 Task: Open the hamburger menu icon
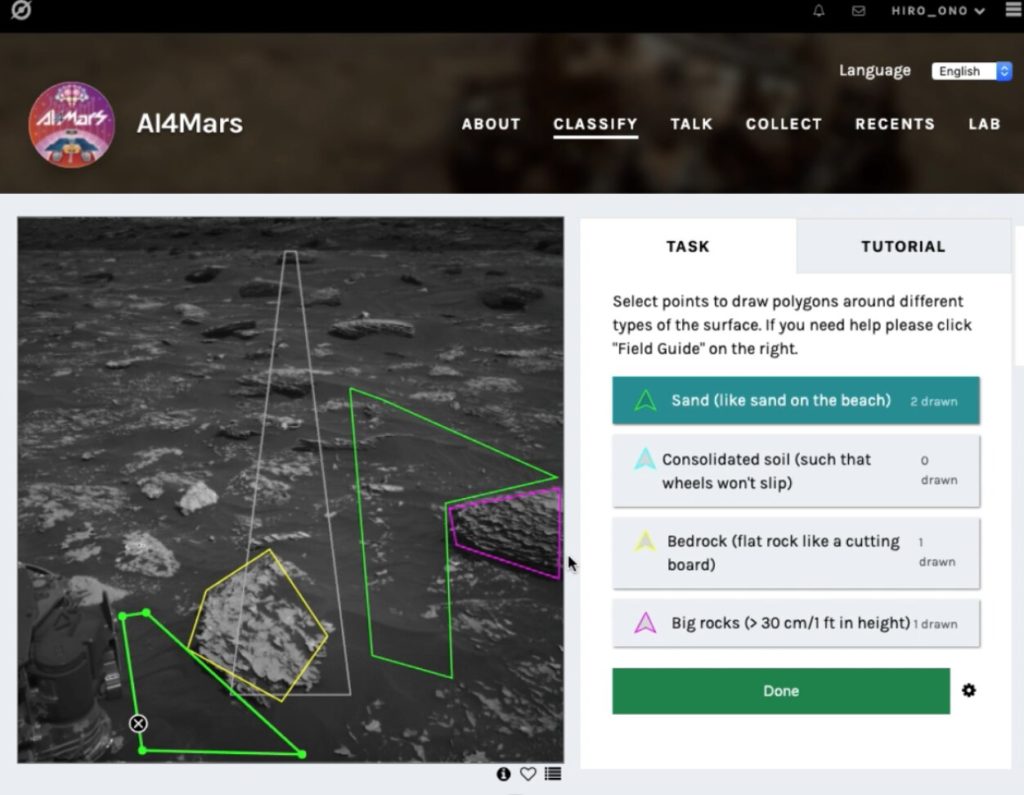pyautogui.click(x=1014, y=10)
